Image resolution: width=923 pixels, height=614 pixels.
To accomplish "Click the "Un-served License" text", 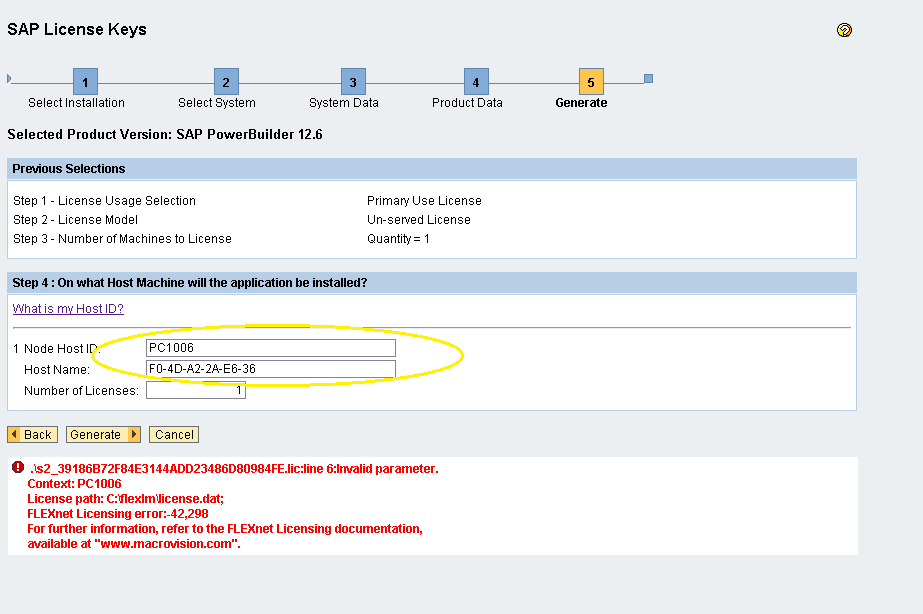I will pyautogui.click(x=419, y=220).
